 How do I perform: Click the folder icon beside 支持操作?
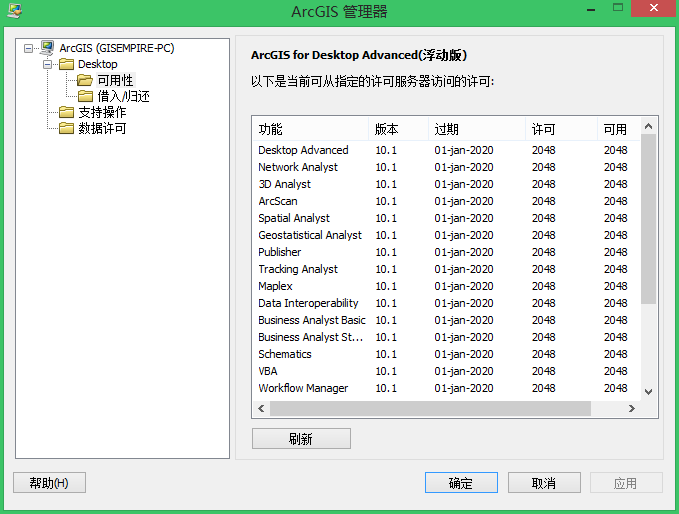pyautogui.click(x=66, y=112)
